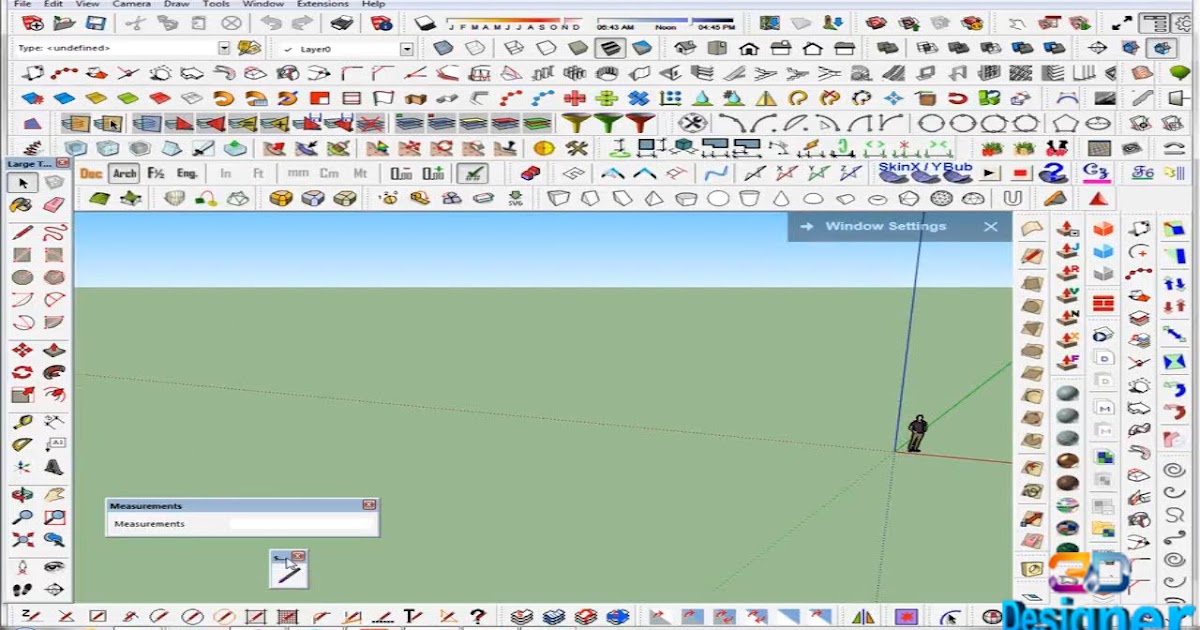The image size is (1200, 630).
Task: Click the Print icon
Action: tap(341, 22)
